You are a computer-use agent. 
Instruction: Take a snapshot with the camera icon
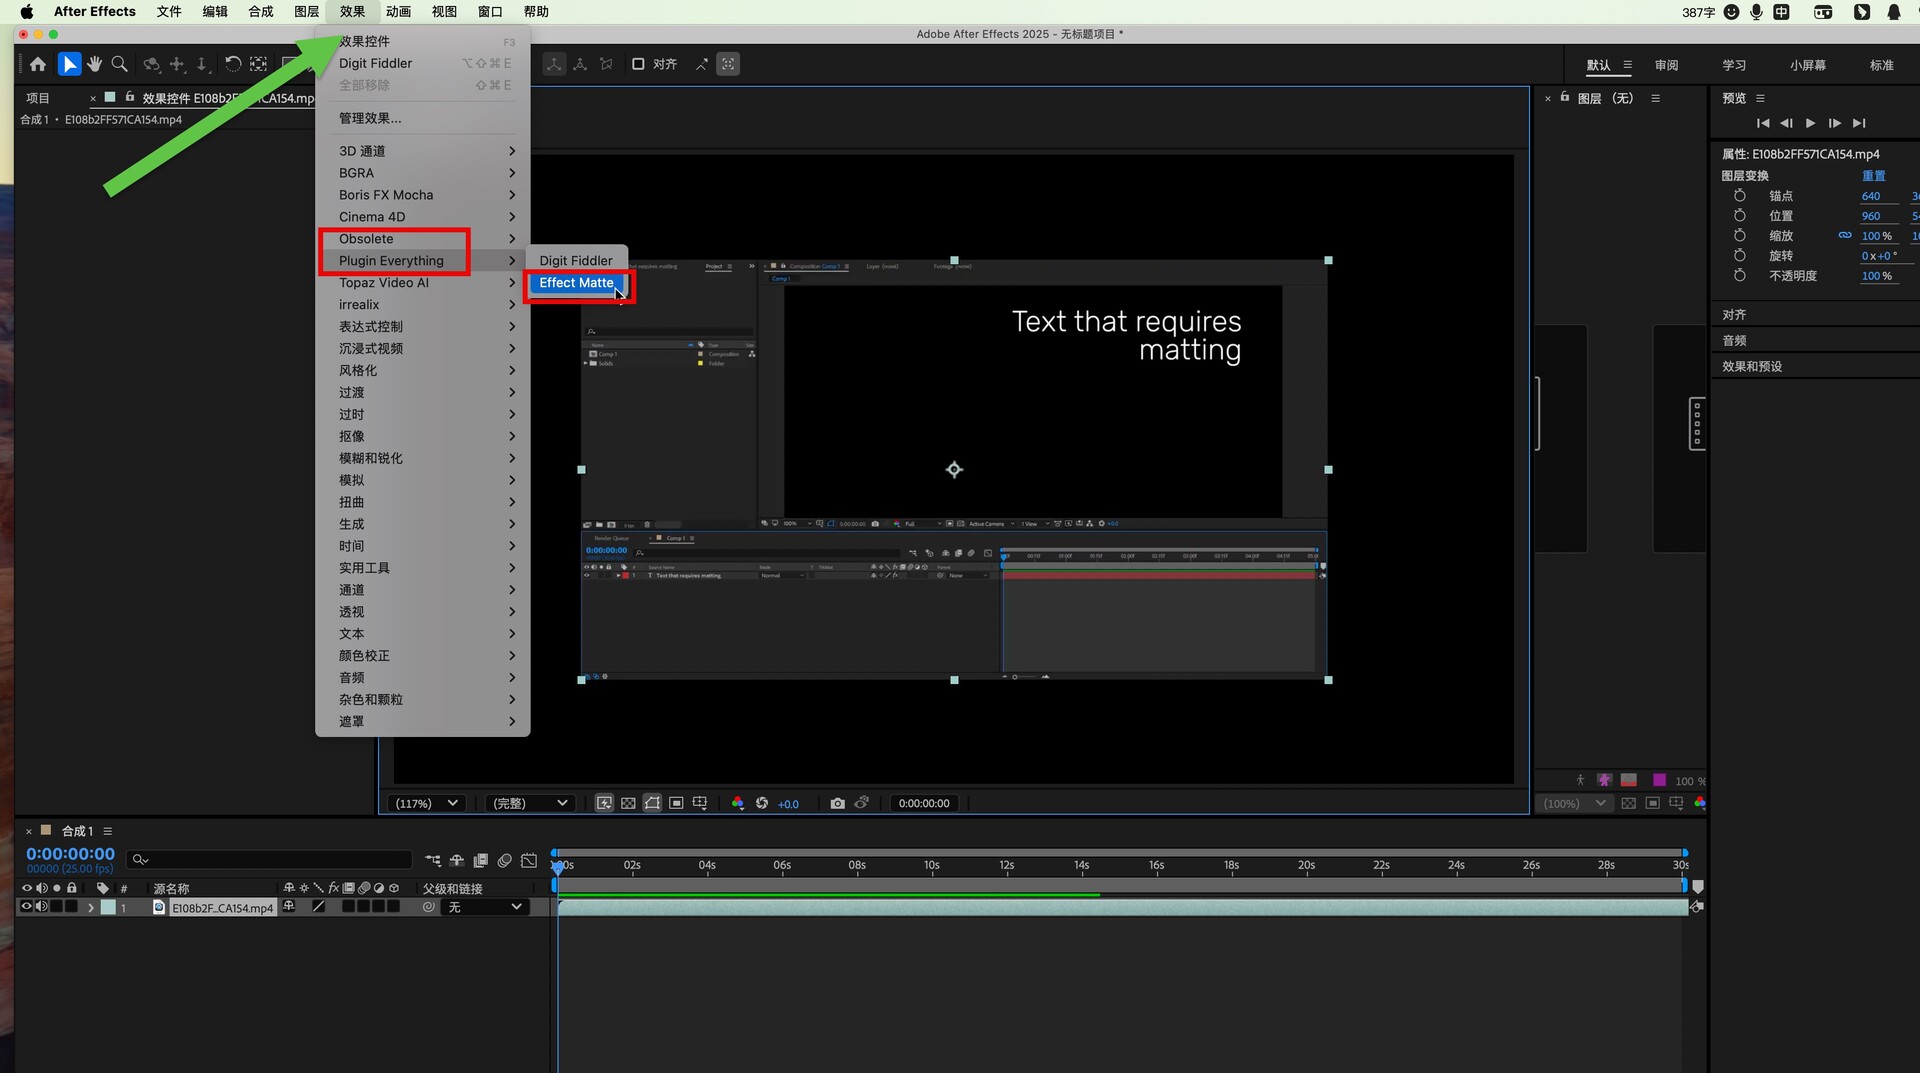coord(837,803)
